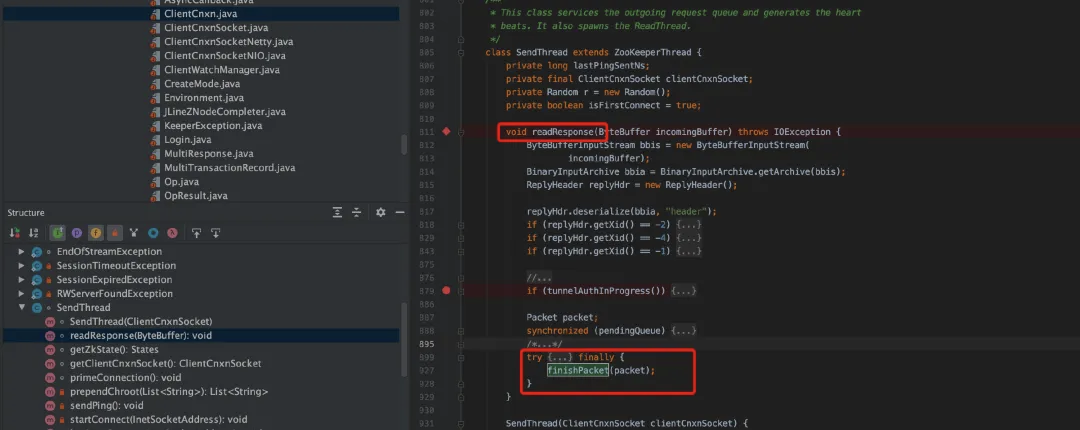Toggle the blue circle icon in Structure toolbar
Viewport: 1080px width, 430px height.
coord(153,233)
